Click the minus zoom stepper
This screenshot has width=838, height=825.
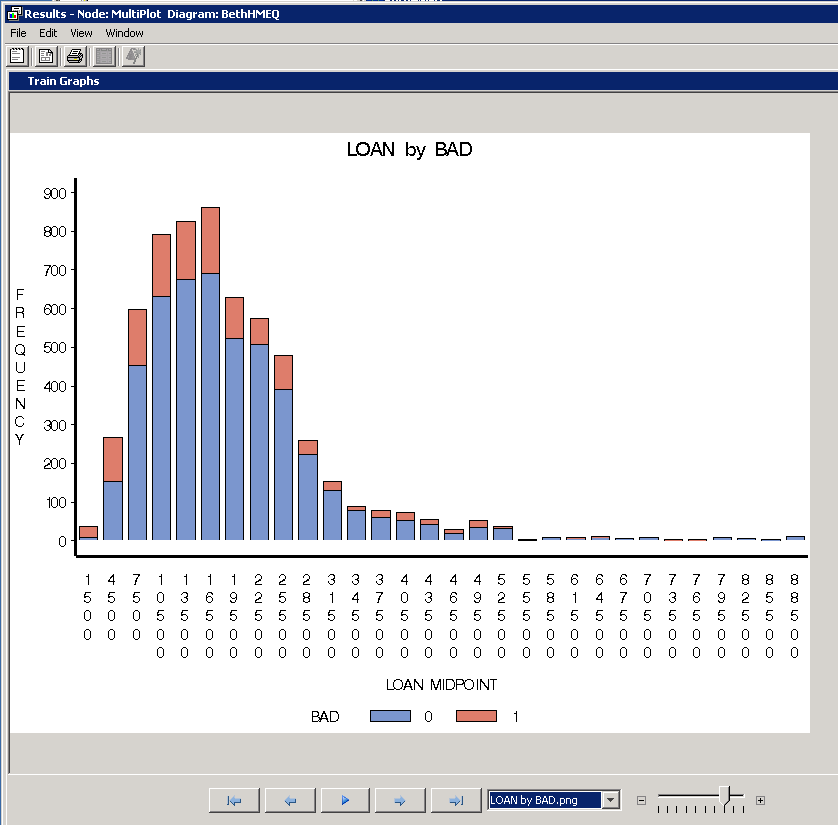(641, 799)
